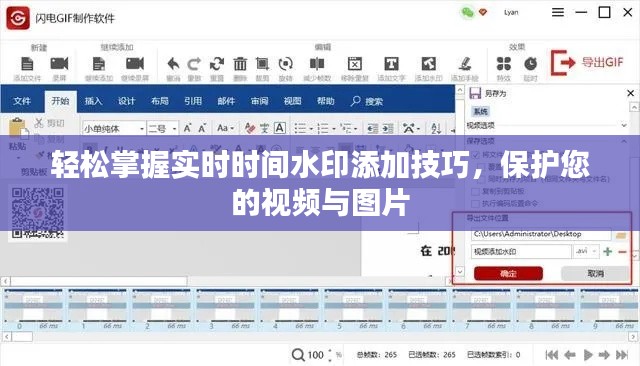The height and width of the screenshot is (366, 640).
Task: Close the save-as panel with X
Action: pyautogui.click(x=630, y=93)
